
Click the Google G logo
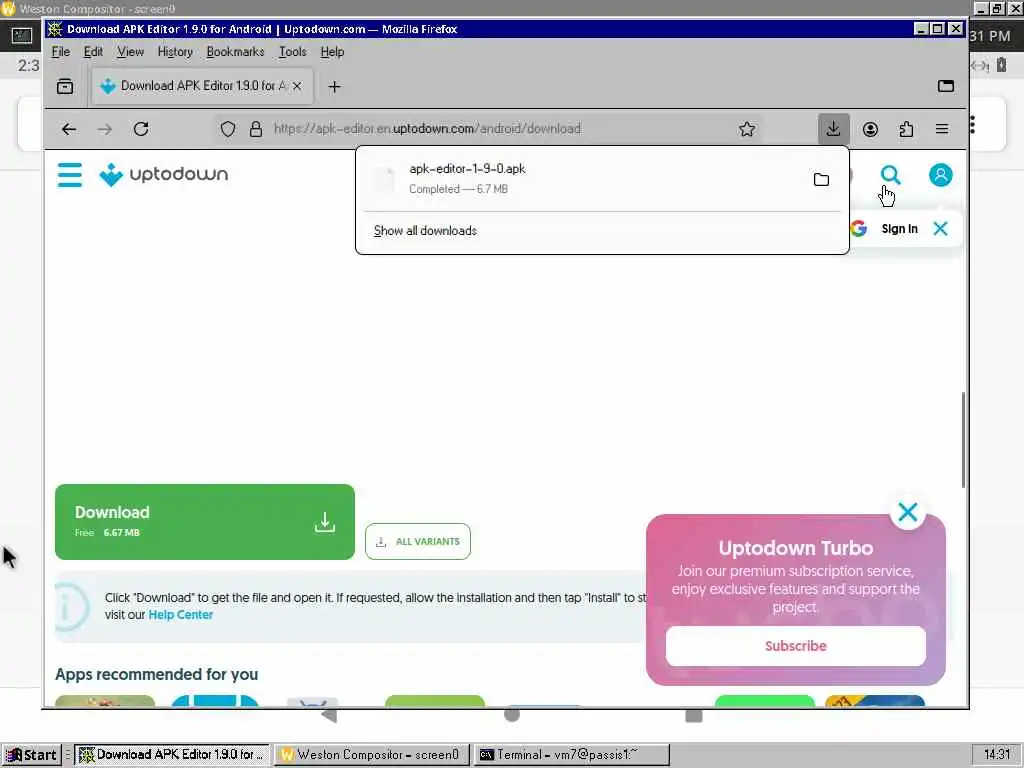(x=859, y=229)
